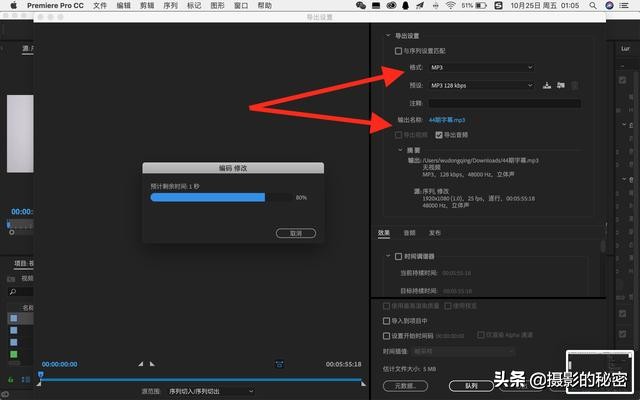Click the 队列 queue button
640x400 pixels.
pyautogui.click(x=471, y=385)
